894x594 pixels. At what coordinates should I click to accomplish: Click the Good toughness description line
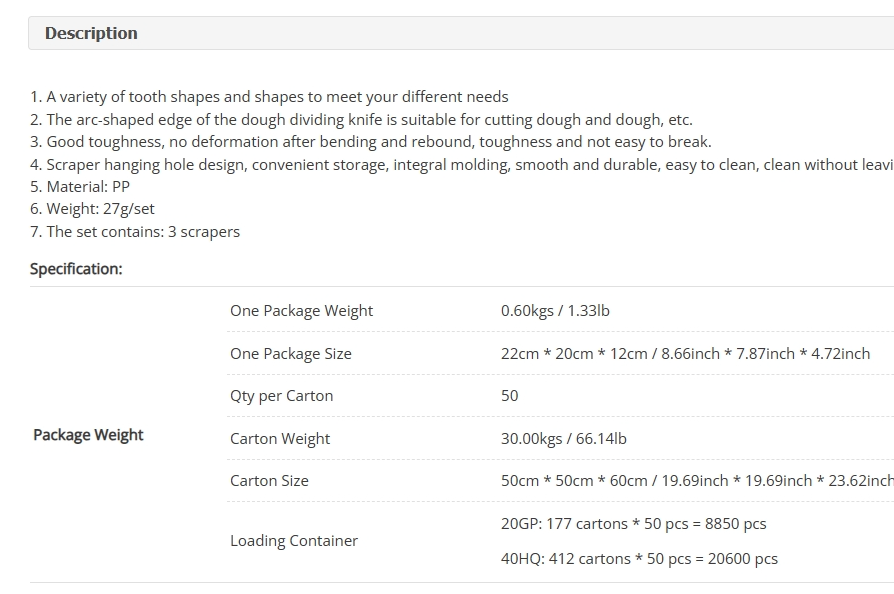point(371,142)
